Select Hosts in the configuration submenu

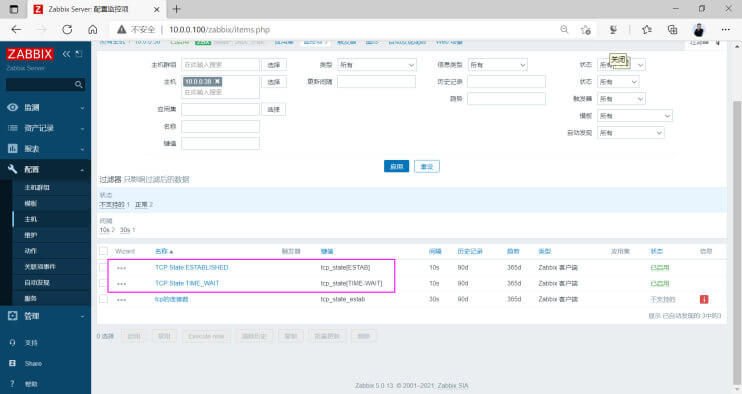point(31,219)
